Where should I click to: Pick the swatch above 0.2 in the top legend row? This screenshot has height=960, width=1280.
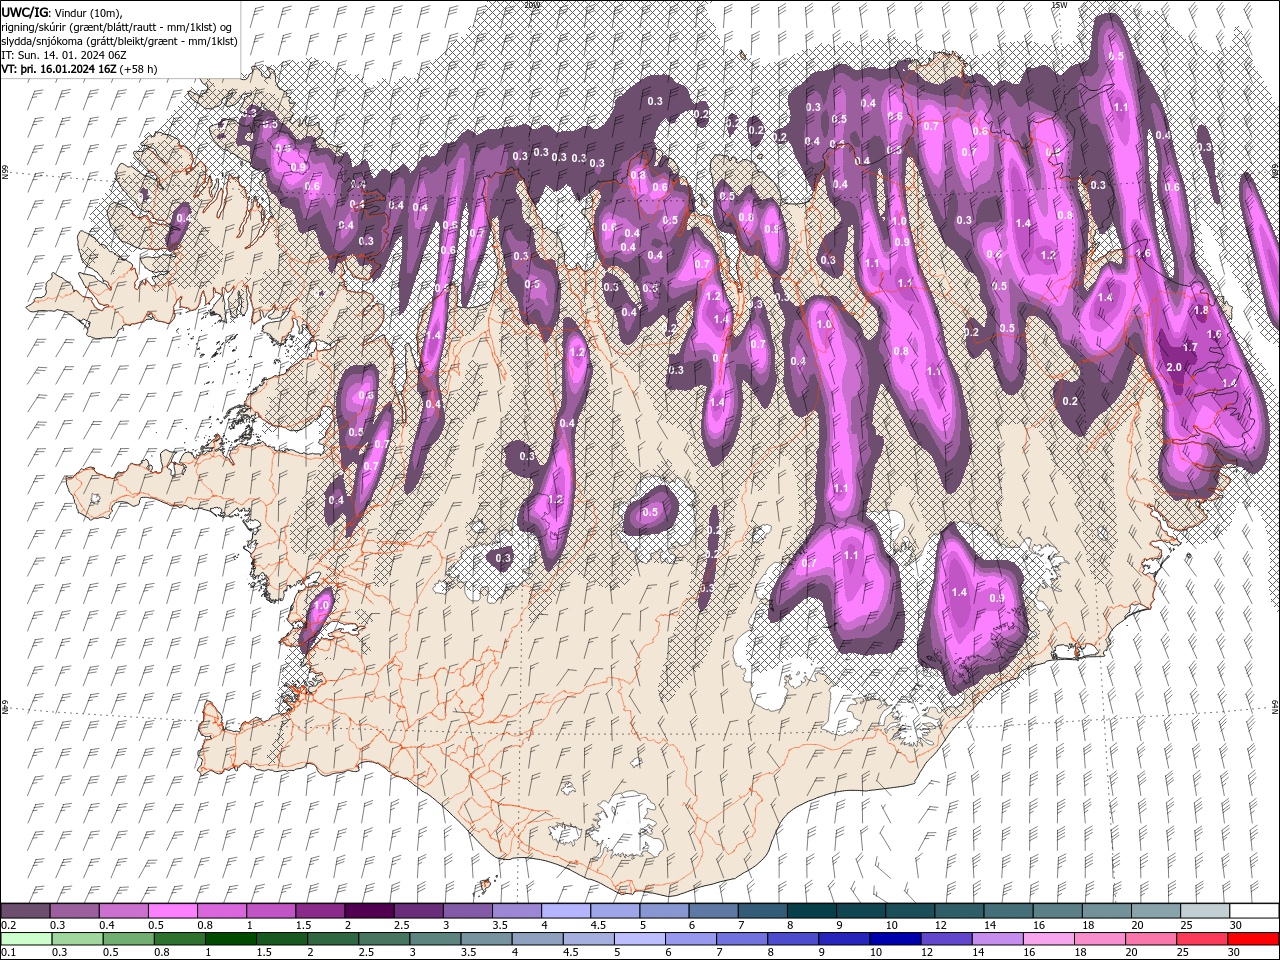[24, 911]
